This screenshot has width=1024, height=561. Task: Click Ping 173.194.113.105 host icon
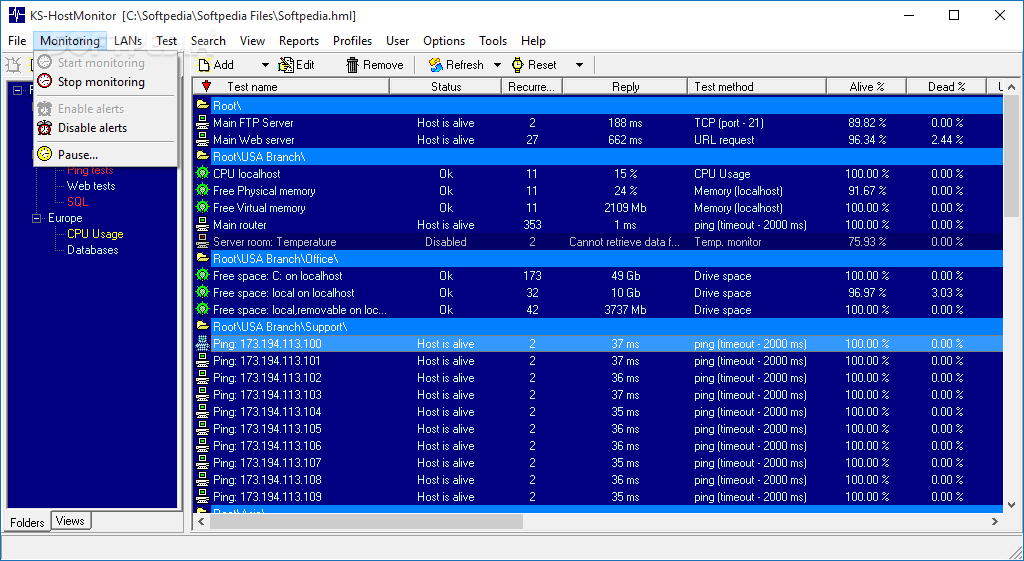point(202,428)
